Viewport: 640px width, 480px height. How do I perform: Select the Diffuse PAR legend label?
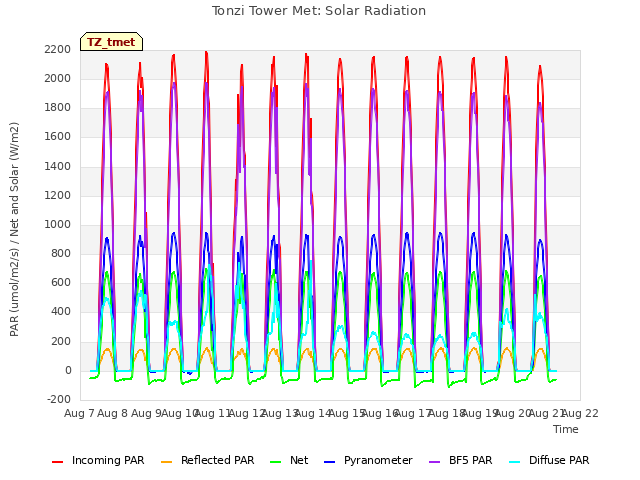point(559,460)
